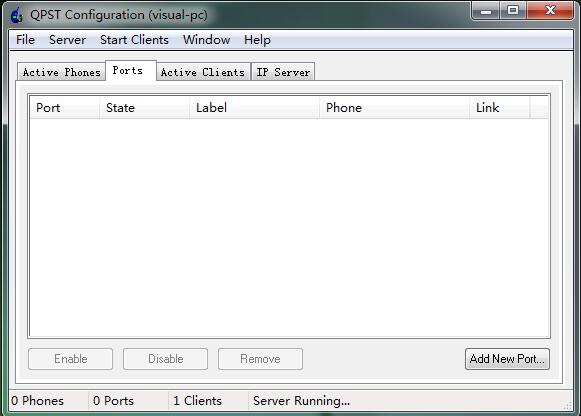
Task: Sort by the State column header
Action: (x=145, y=107)
